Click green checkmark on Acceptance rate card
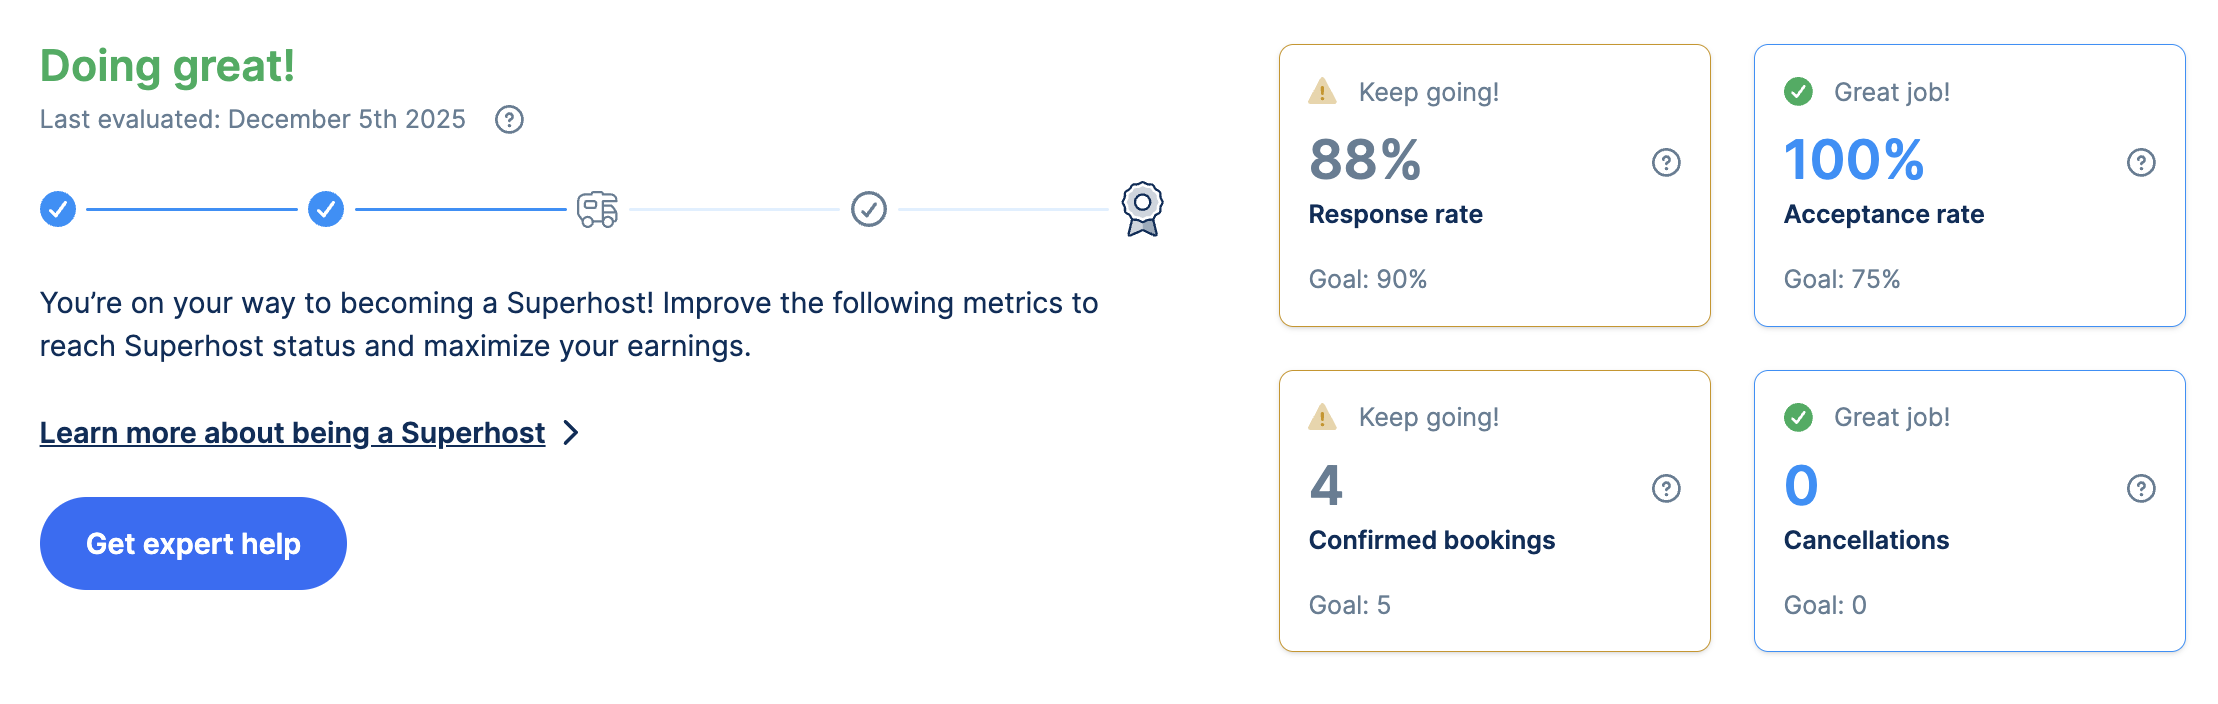Image resolution: width=2218 pixels, height=704 pixels. pos(1798,92)
